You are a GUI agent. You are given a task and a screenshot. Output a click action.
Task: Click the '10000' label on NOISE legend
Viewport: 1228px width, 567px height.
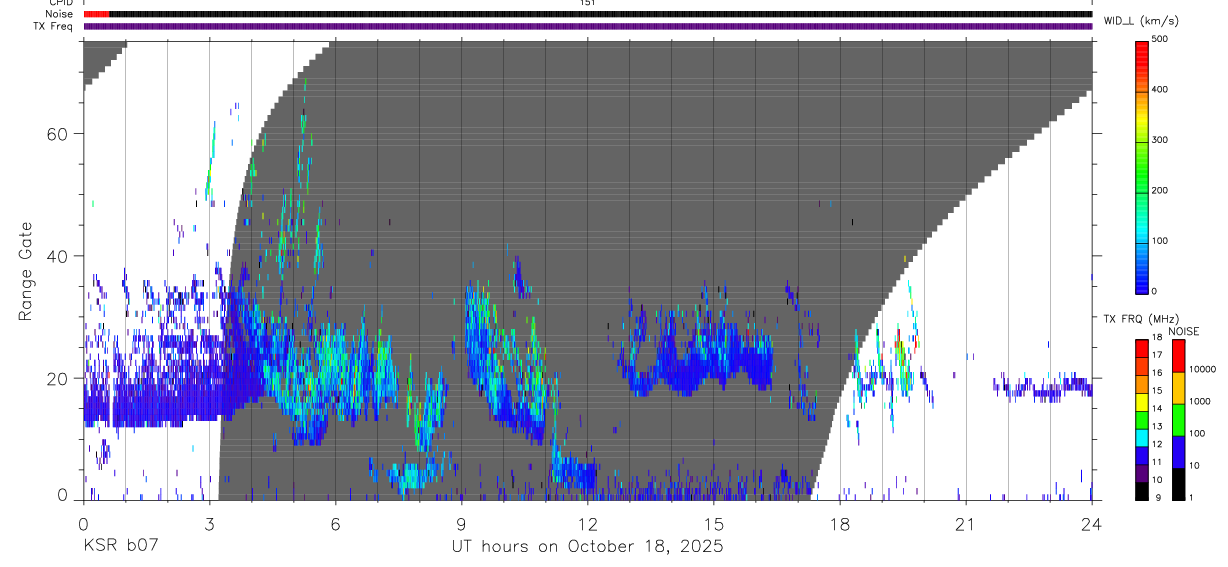click(x=1202, y=370)
